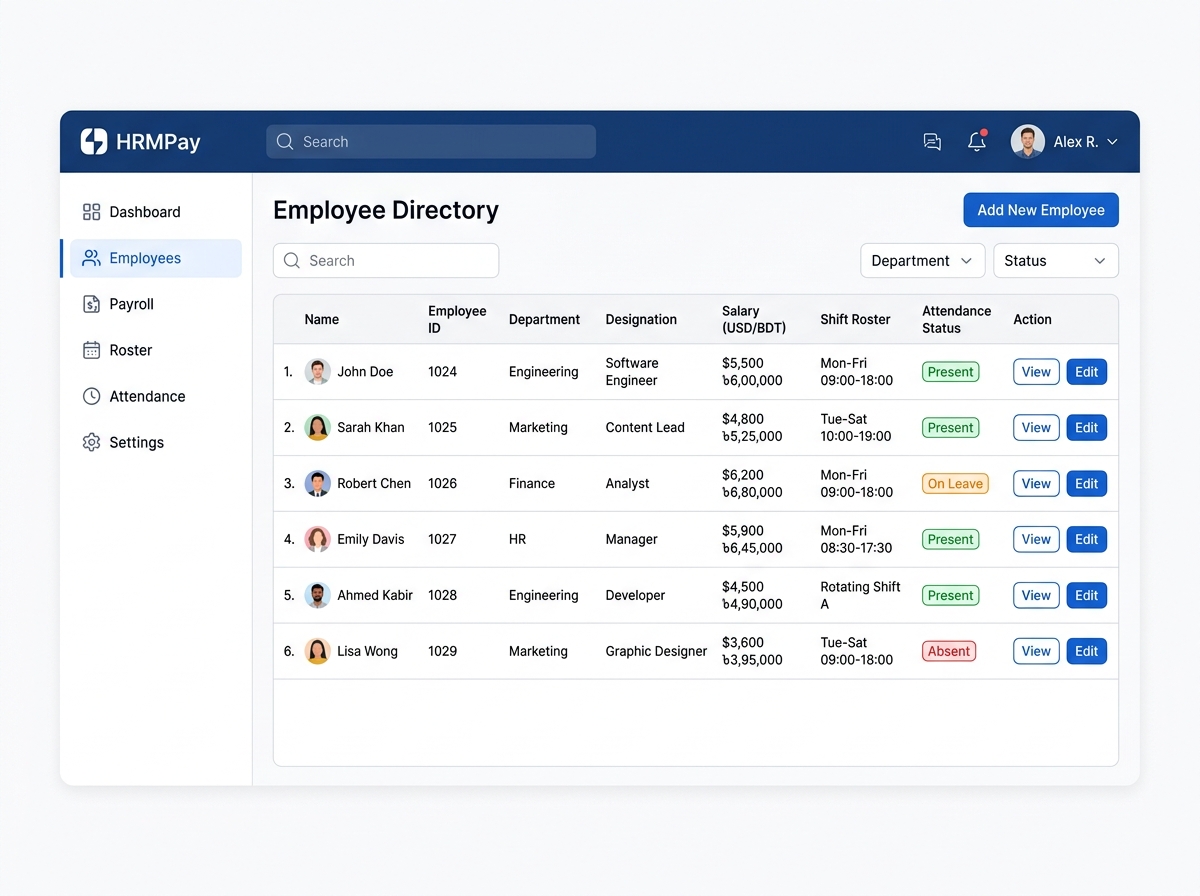
Task: Click the Software Engineer designation cell
Action: (632, 372)
